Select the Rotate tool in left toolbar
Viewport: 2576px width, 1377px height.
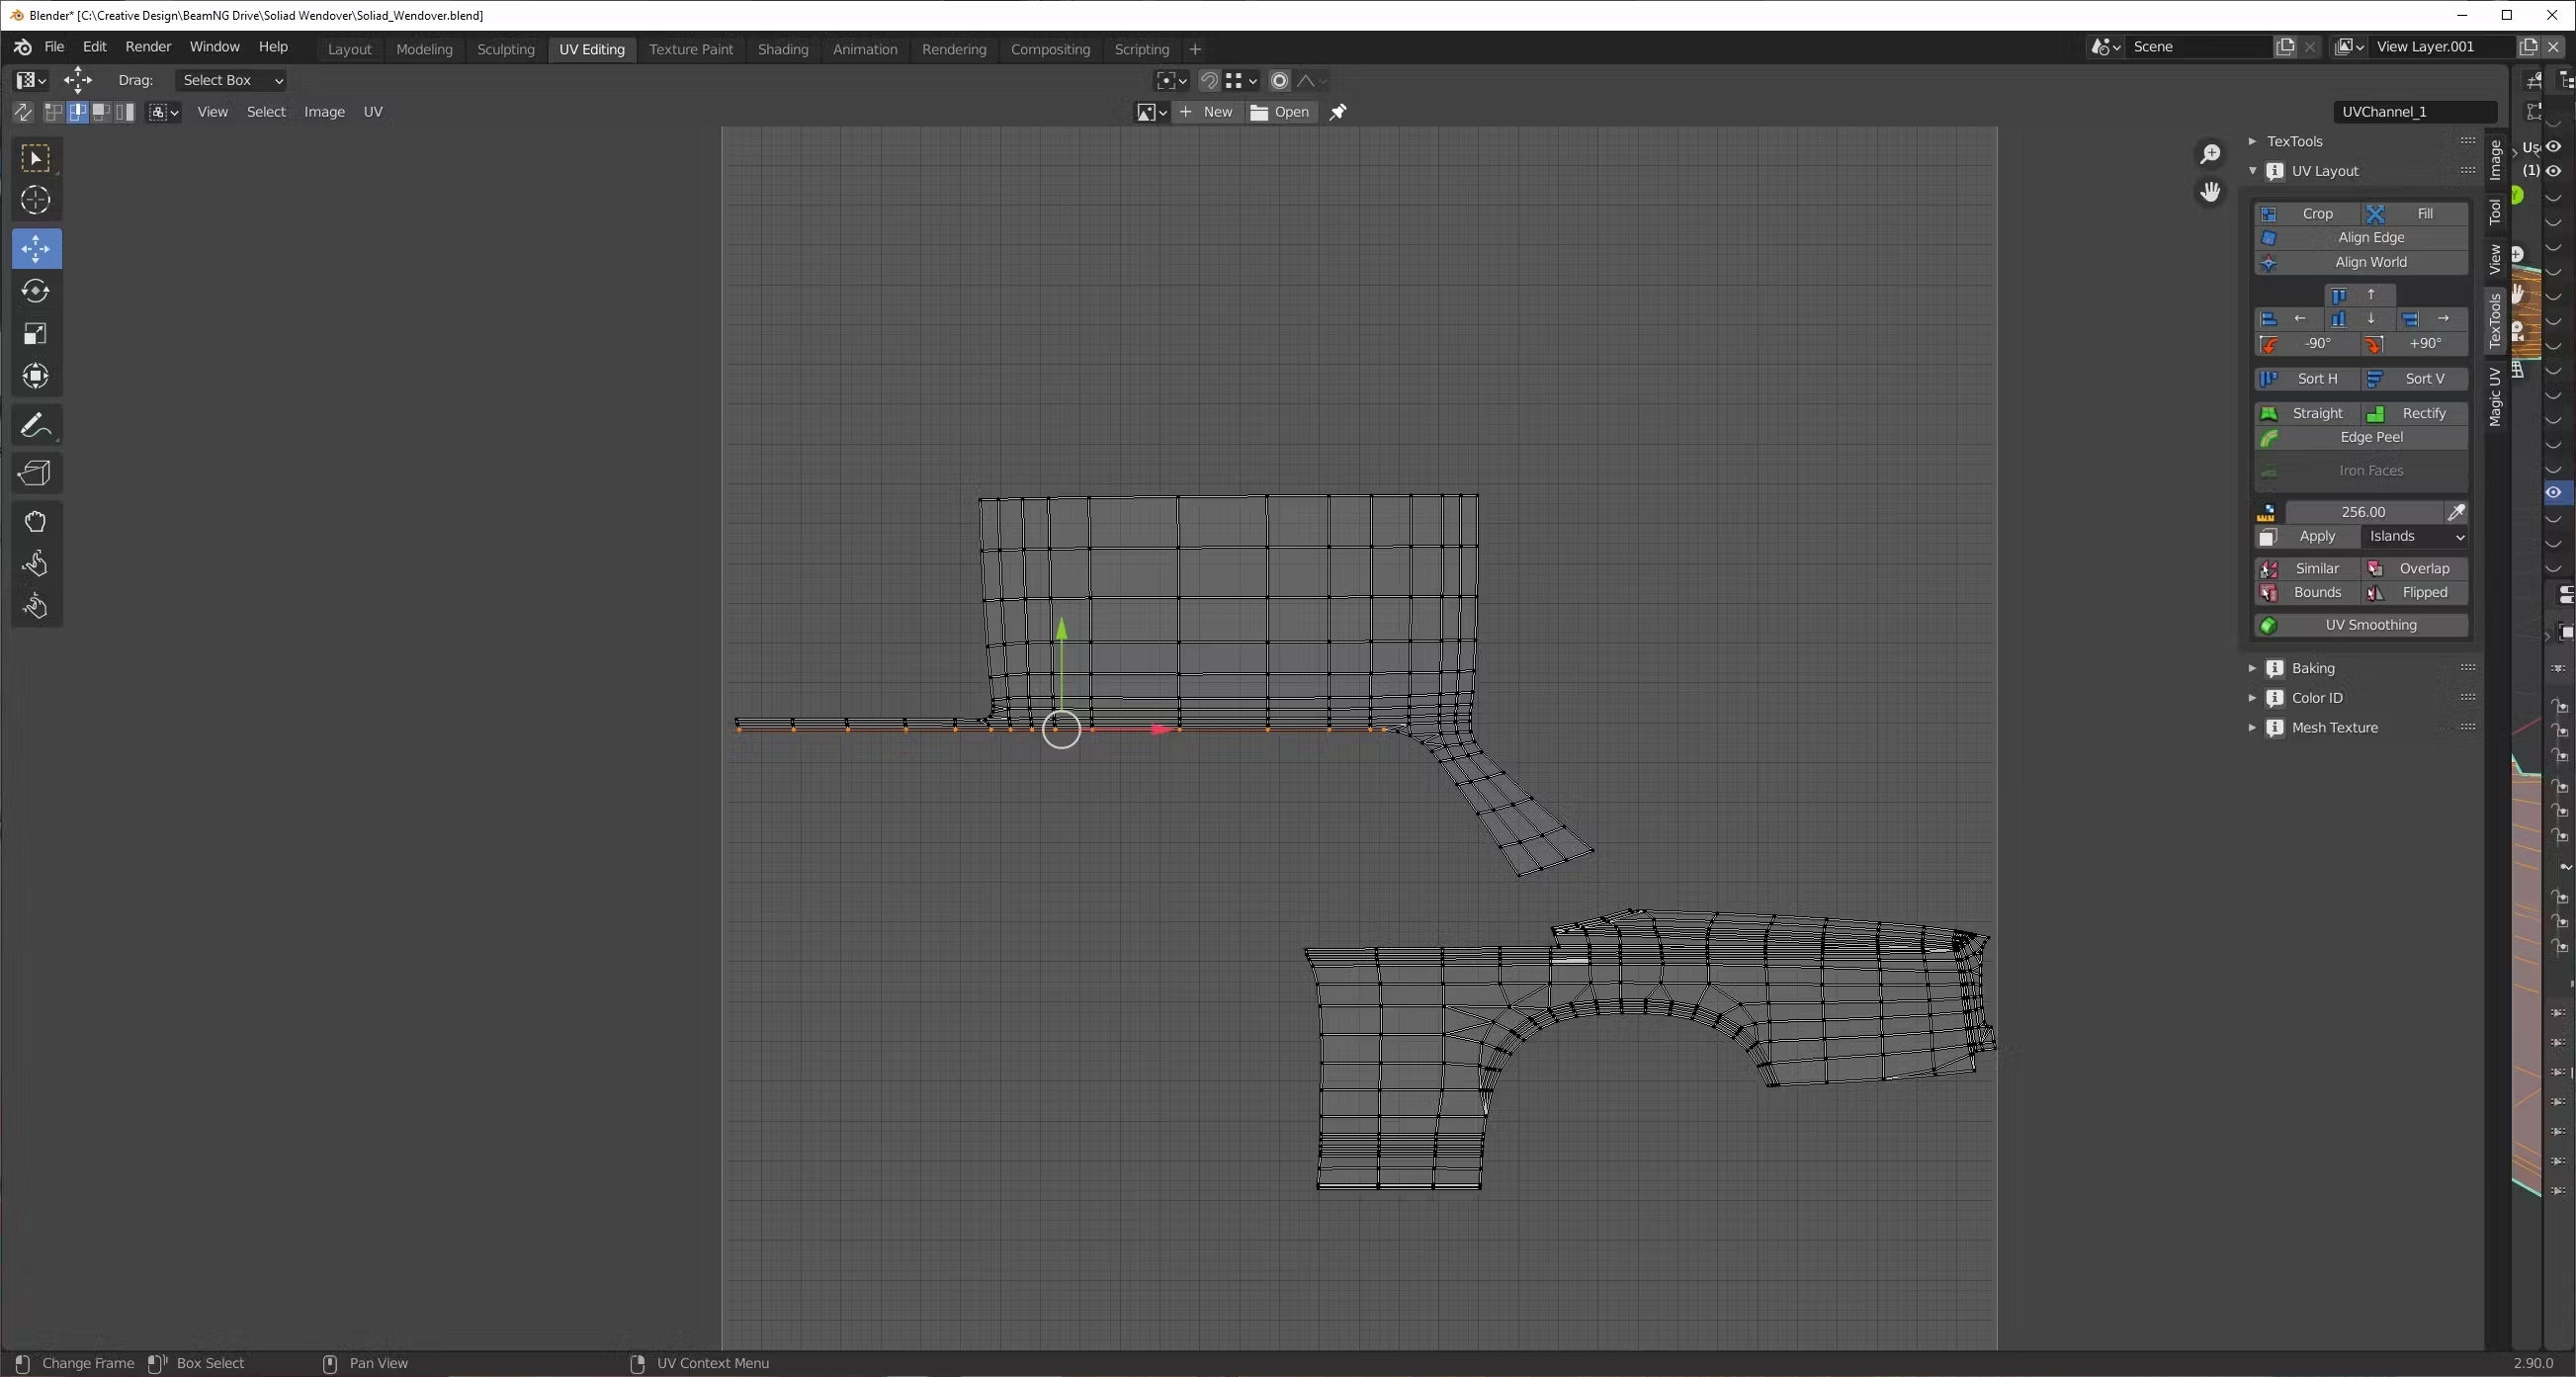point(36,291)
